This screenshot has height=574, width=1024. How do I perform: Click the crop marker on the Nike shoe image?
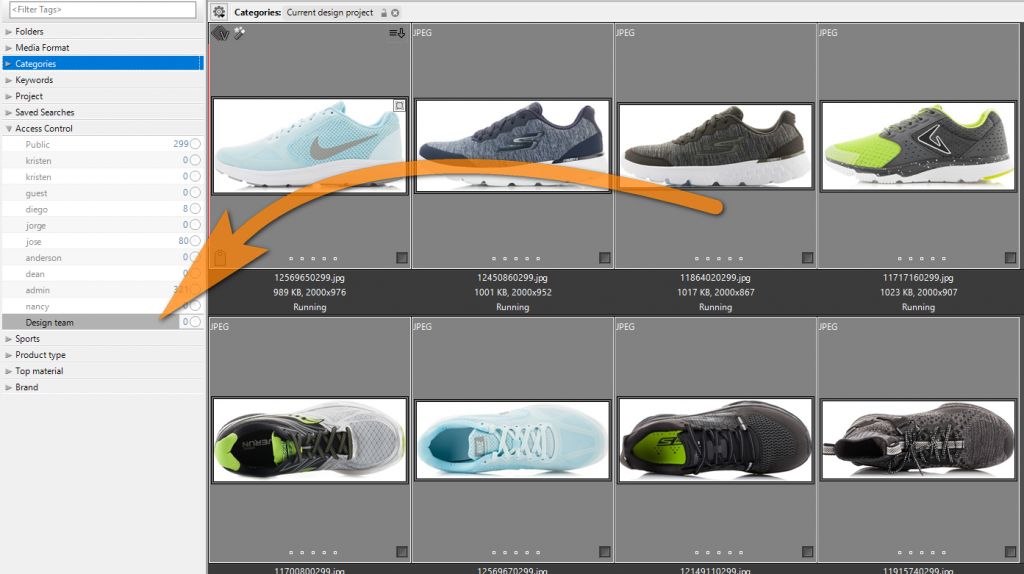(399, 105)
